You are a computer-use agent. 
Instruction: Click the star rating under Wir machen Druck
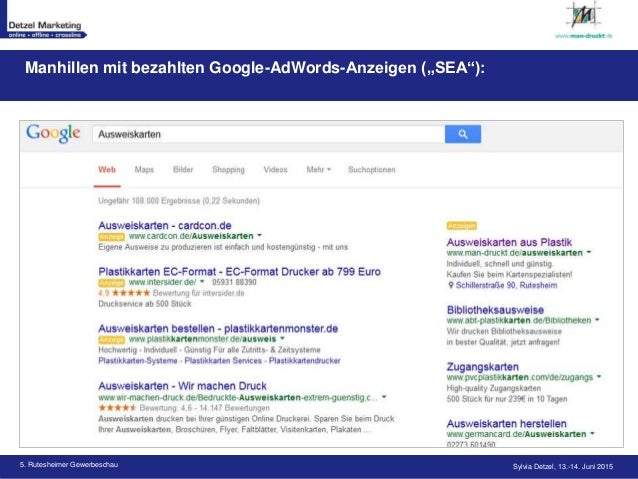(117, 408)
